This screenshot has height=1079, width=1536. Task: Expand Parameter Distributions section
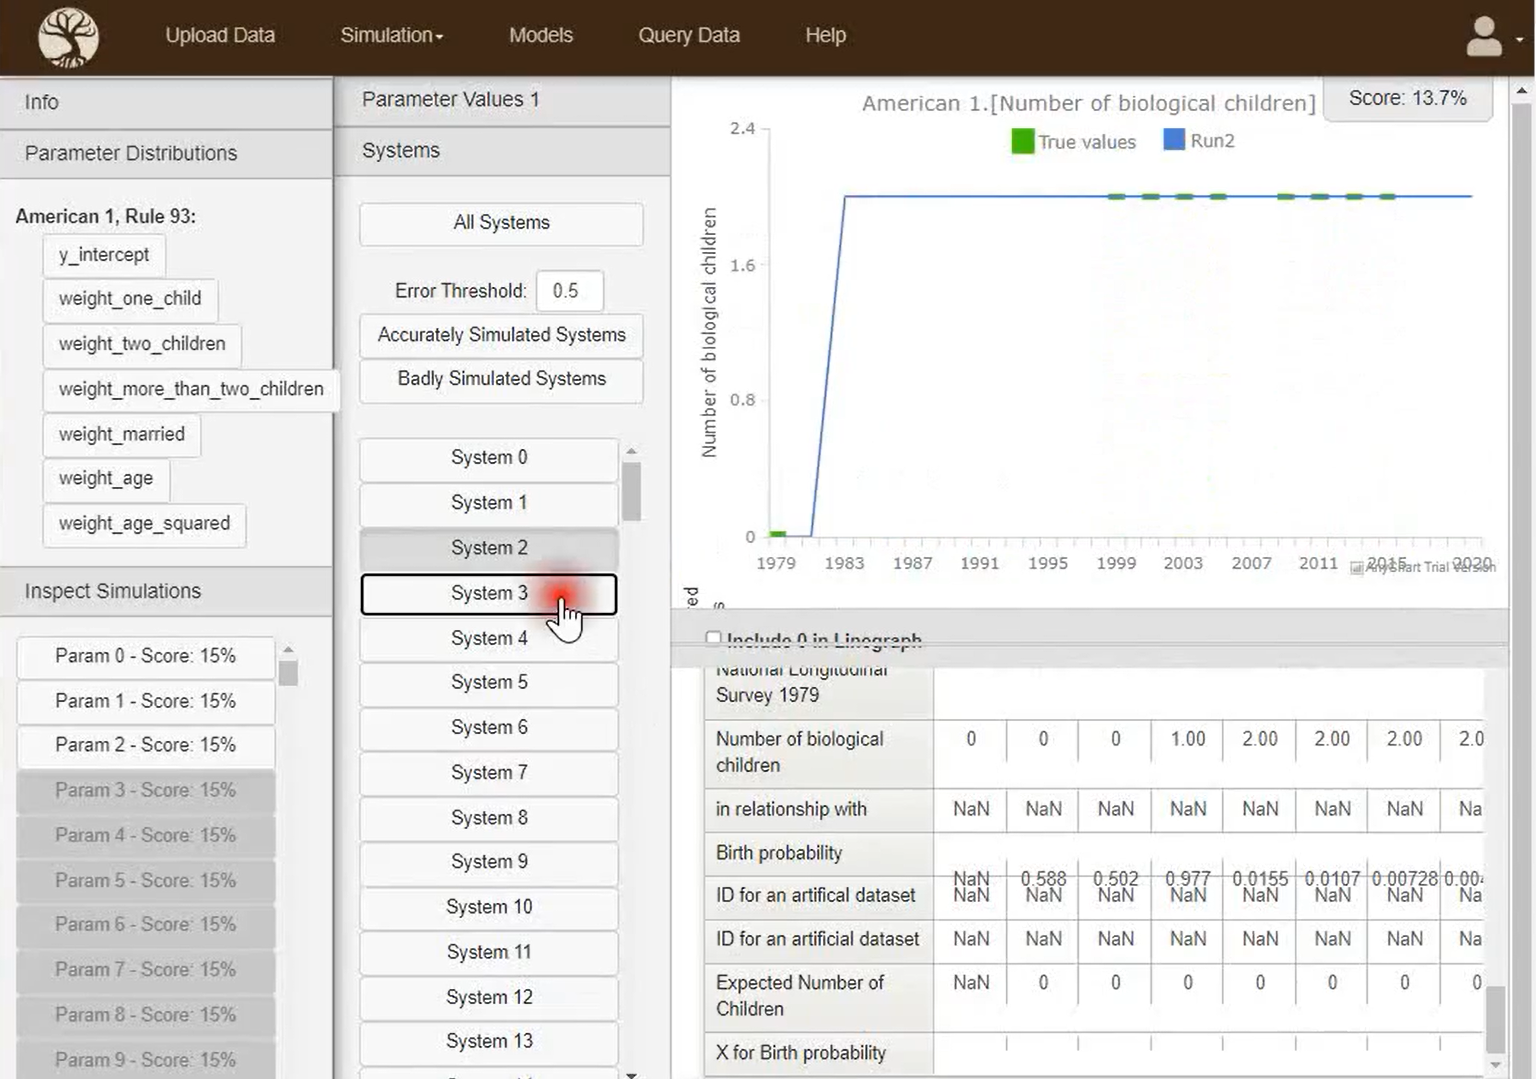[166, 153]
